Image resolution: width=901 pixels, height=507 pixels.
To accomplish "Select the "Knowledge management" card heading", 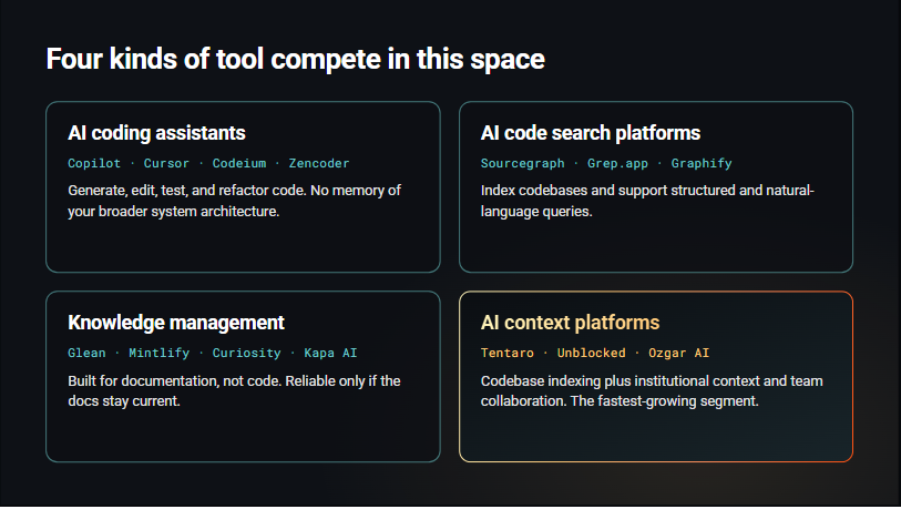I will (x=176, y=322).
